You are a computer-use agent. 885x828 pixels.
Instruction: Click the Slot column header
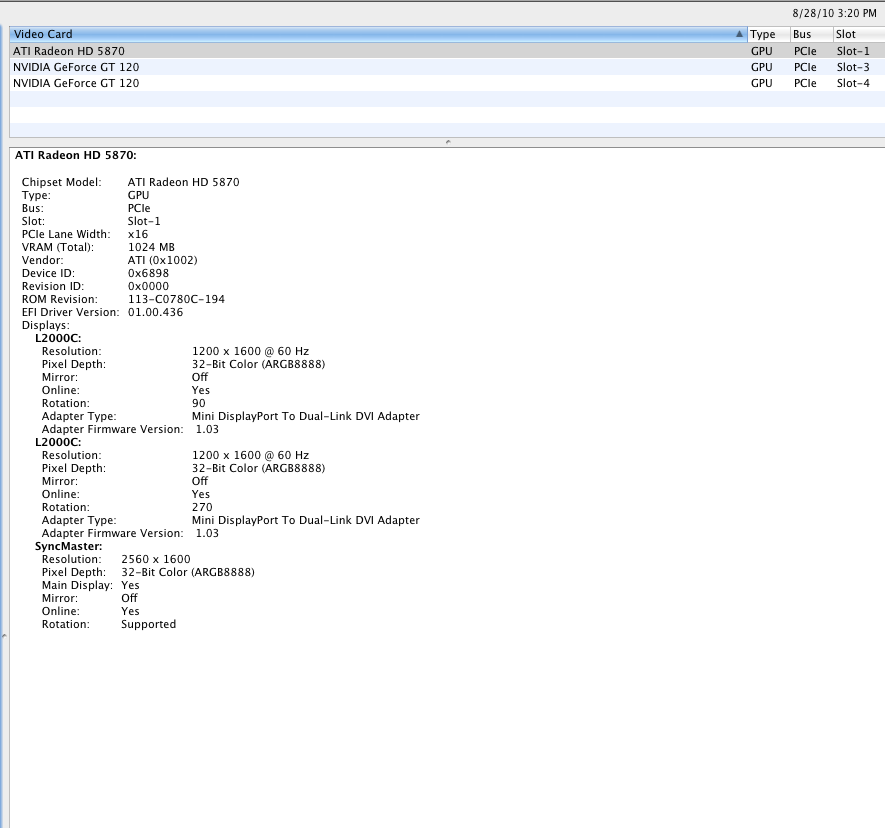[858, 34]
